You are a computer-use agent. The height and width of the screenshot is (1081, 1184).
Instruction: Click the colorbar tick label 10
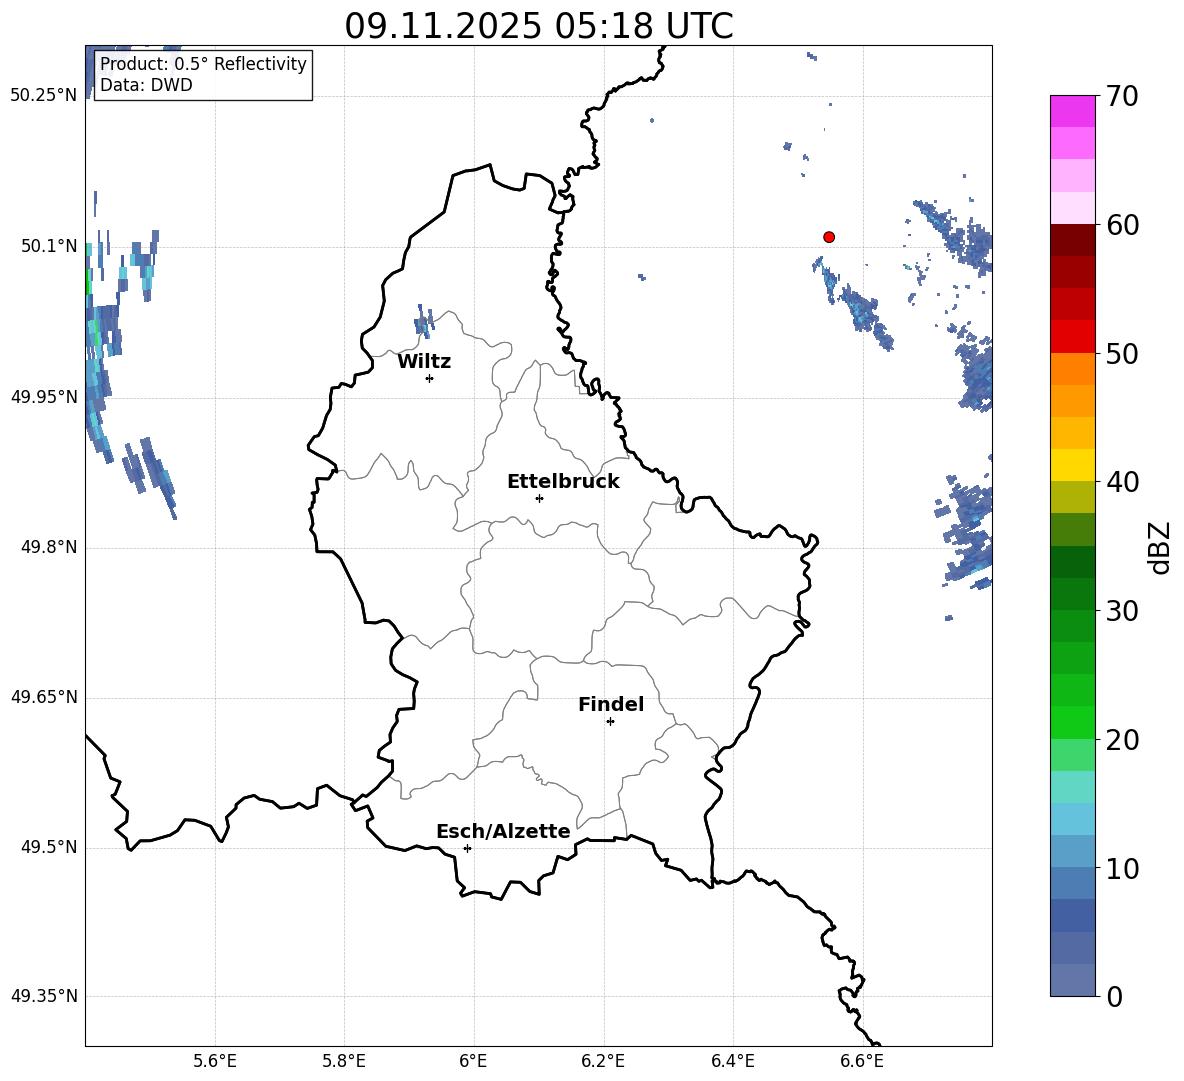tap(1121, 868)
